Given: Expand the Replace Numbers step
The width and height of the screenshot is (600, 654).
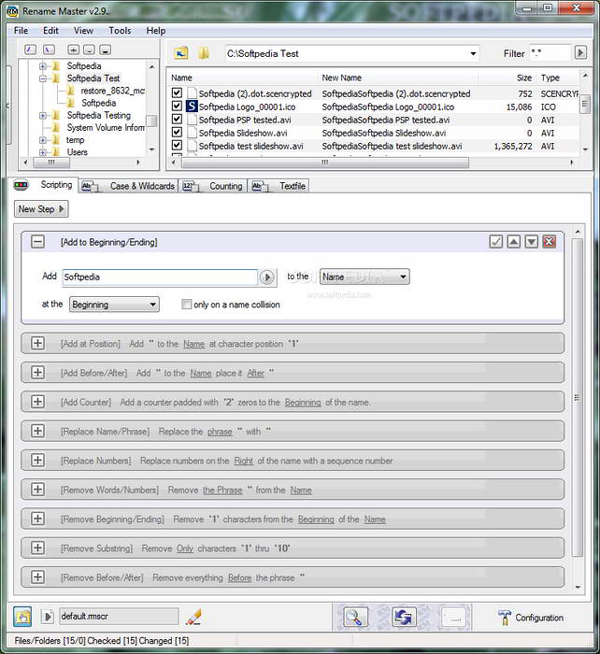Looking at the screenshot, I should coord(38,460).
